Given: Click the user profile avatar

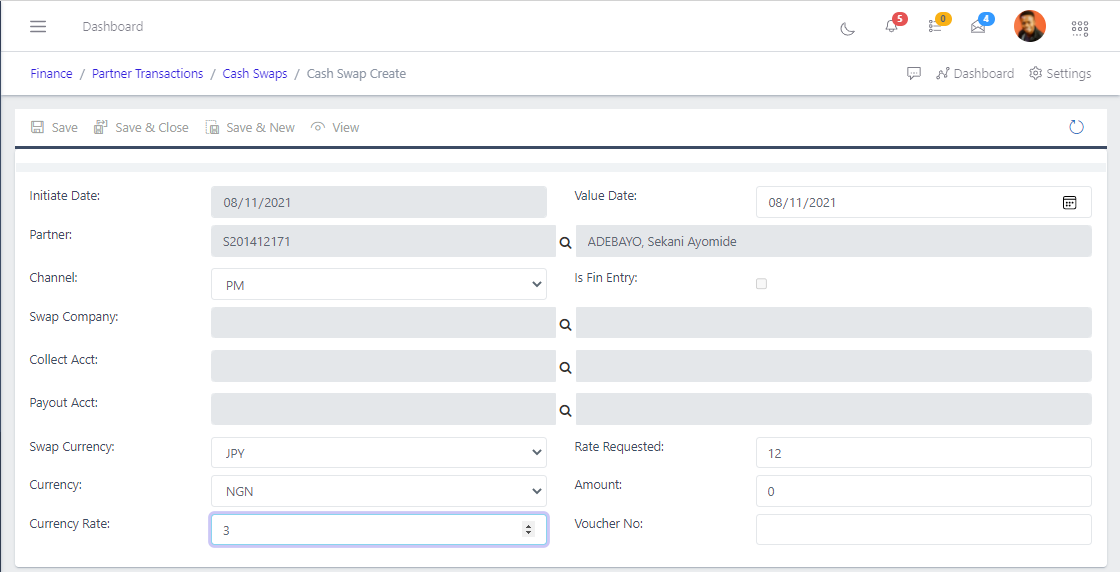Looking at the screenshot, I should click(1029, 26).
